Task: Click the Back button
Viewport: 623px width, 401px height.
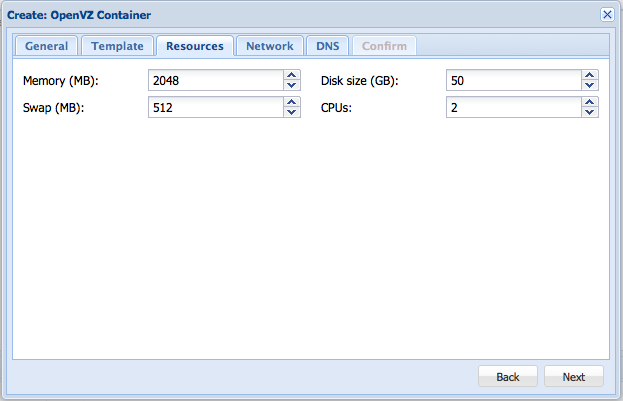Action: [508, 376]
